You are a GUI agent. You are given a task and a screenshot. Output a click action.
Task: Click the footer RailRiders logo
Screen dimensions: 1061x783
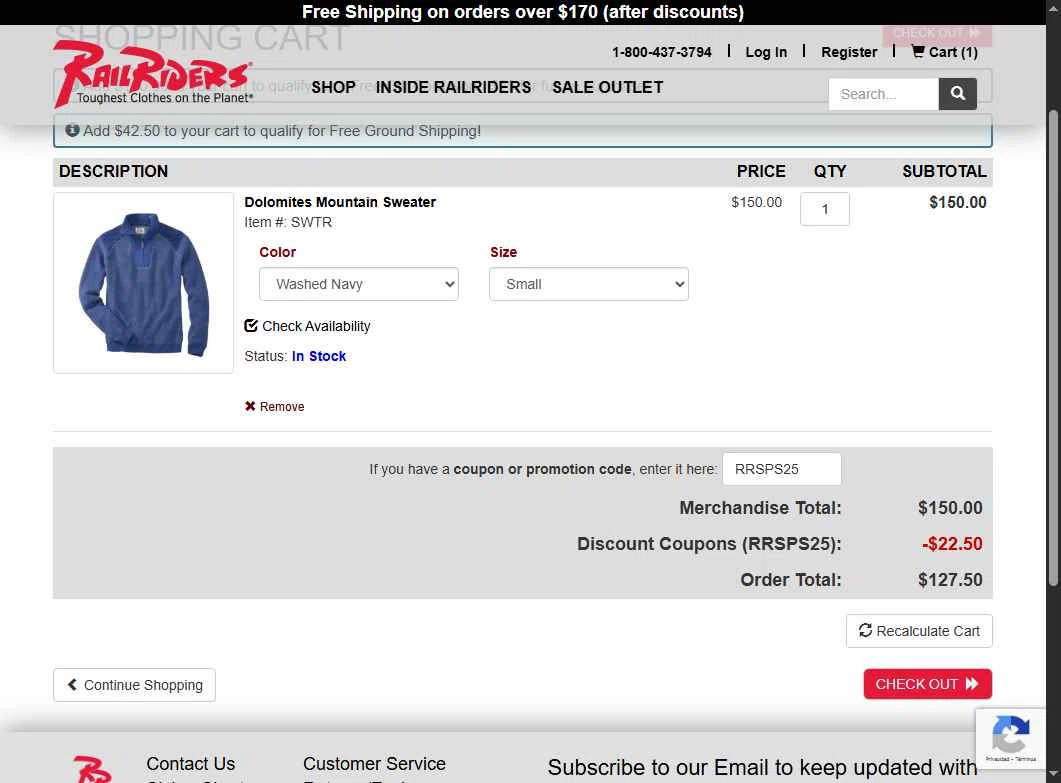pos(92,769)
